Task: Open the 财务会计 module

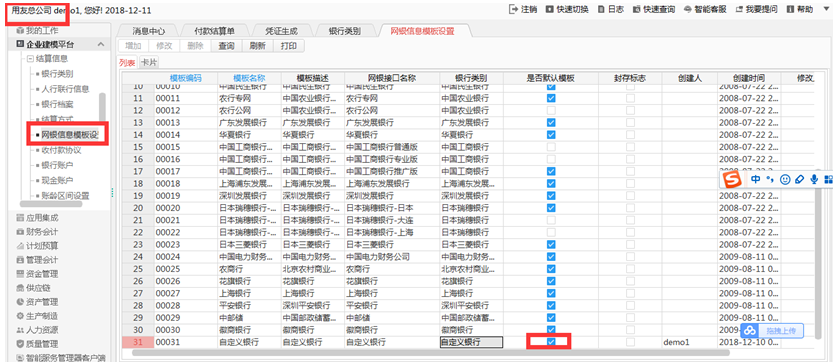Action: pyautogui.click(x=37, y=232)
